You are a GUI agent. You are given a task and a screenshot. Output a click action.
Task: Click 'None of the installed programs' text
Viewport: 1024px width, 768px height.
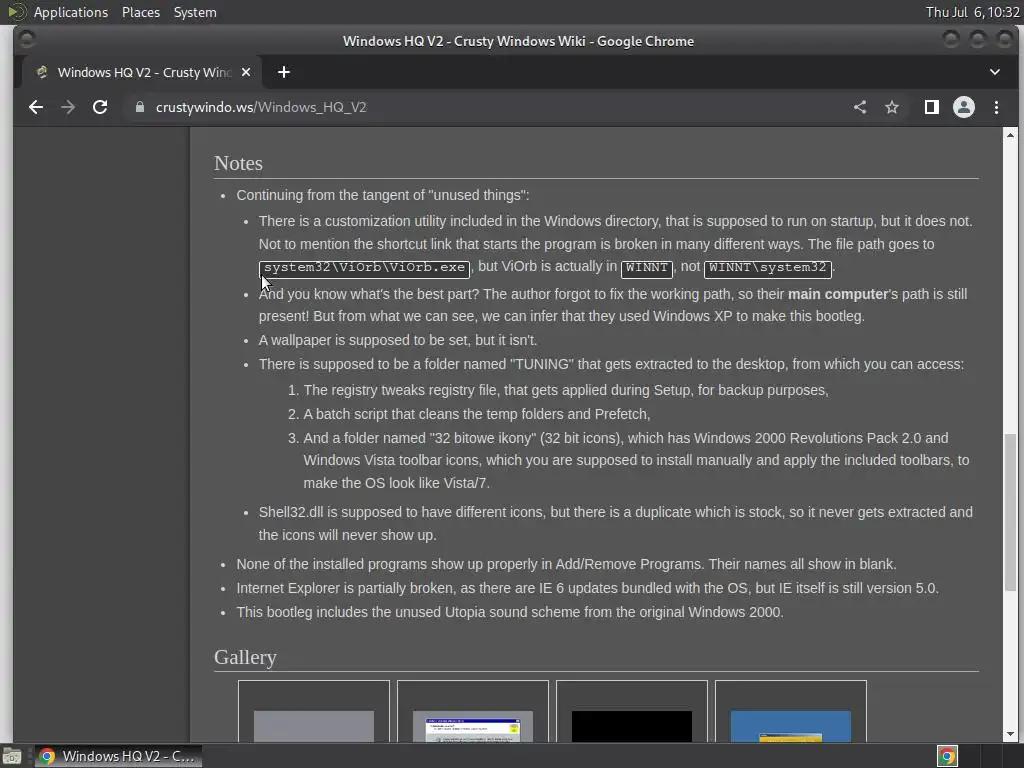(x=566, y=564)
